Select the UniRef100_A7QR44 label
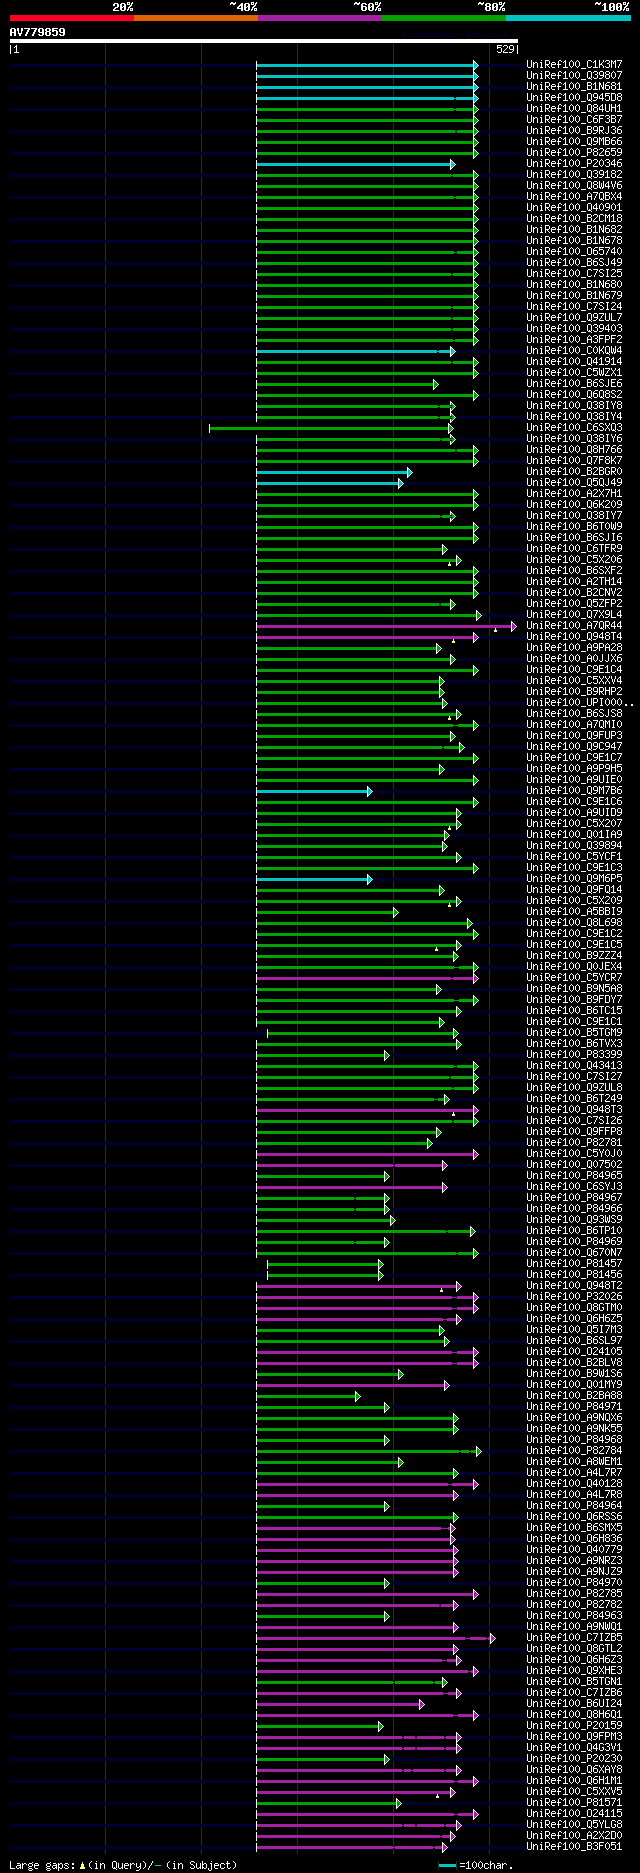Viewport: 640px width, 1873px height. (x=574, y=626)
